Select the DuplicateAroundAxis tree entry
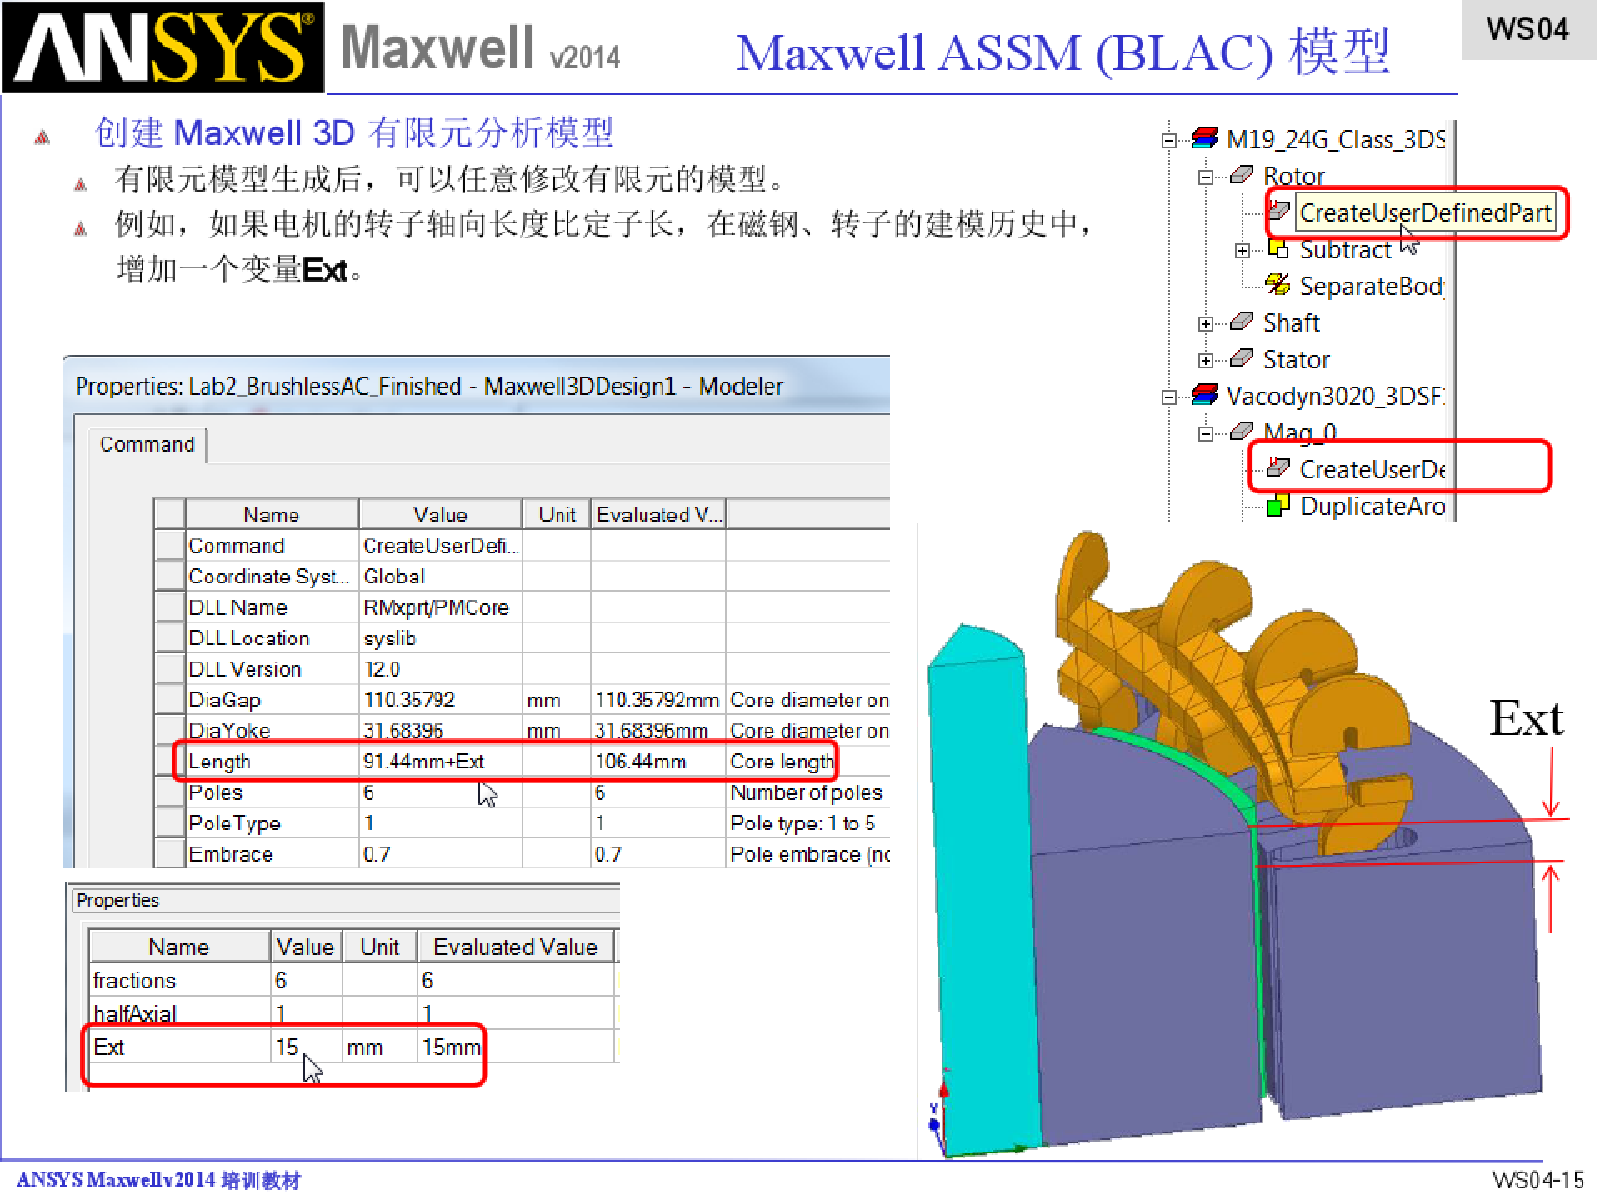The image size is (1600, 1200). (1373, 507)
